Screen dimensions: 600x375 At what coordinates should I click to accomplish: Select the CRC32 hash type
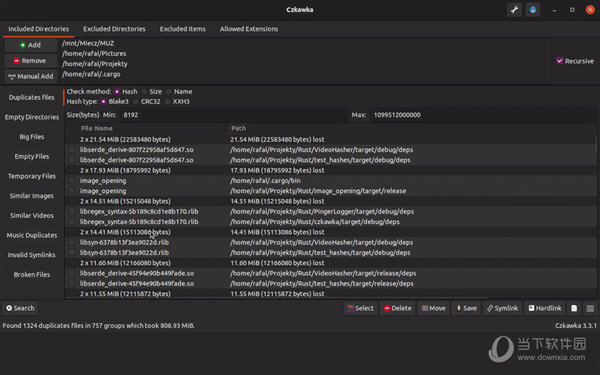(136, 102)
